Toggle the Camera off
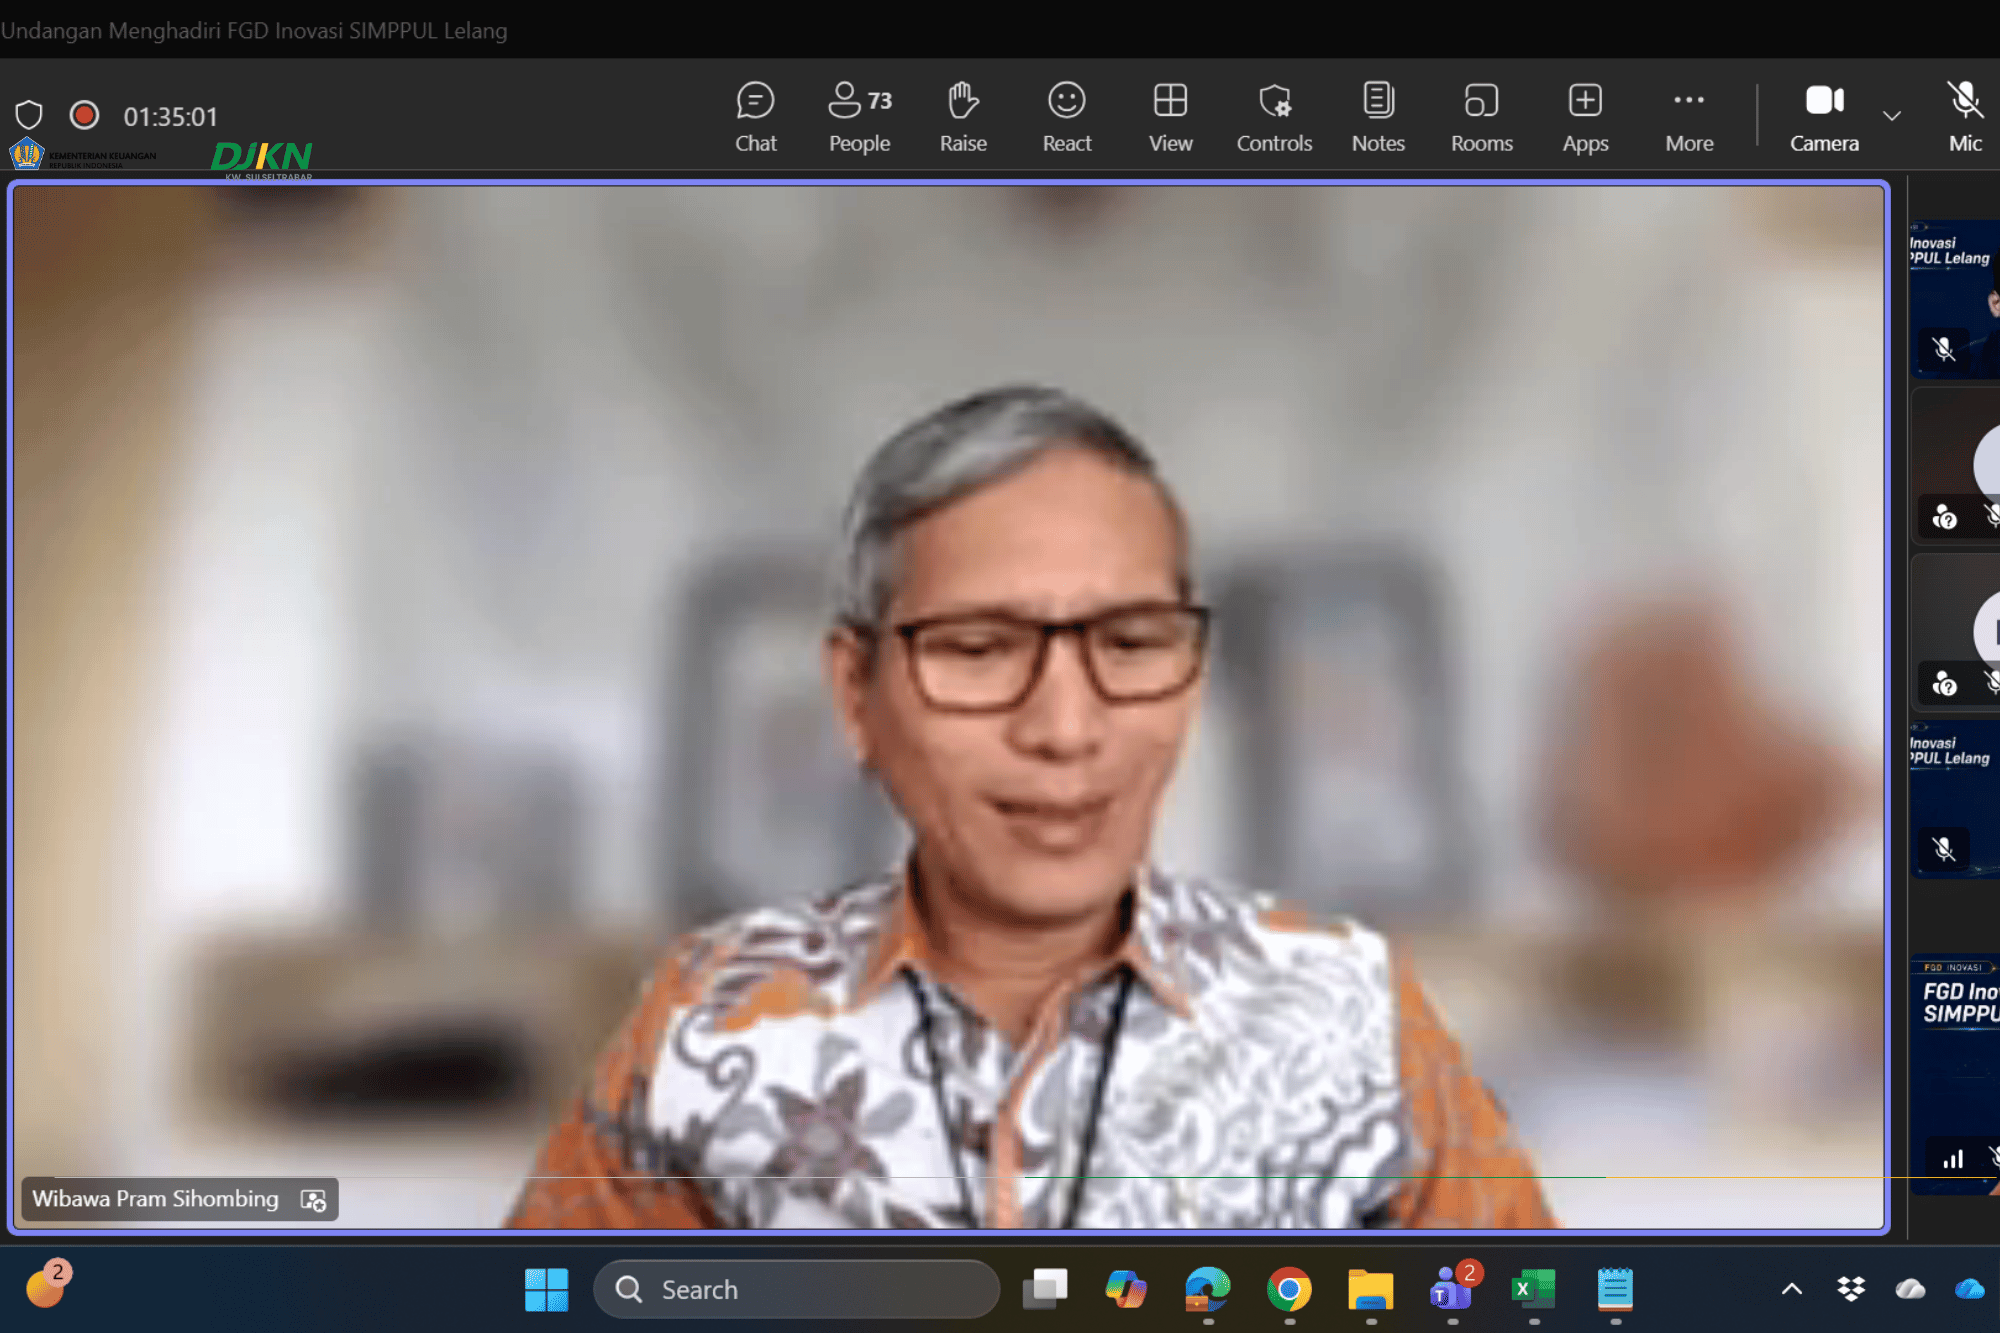Image resolution: width=2000 pixels, height=1333 pixels. [1824, 117]
